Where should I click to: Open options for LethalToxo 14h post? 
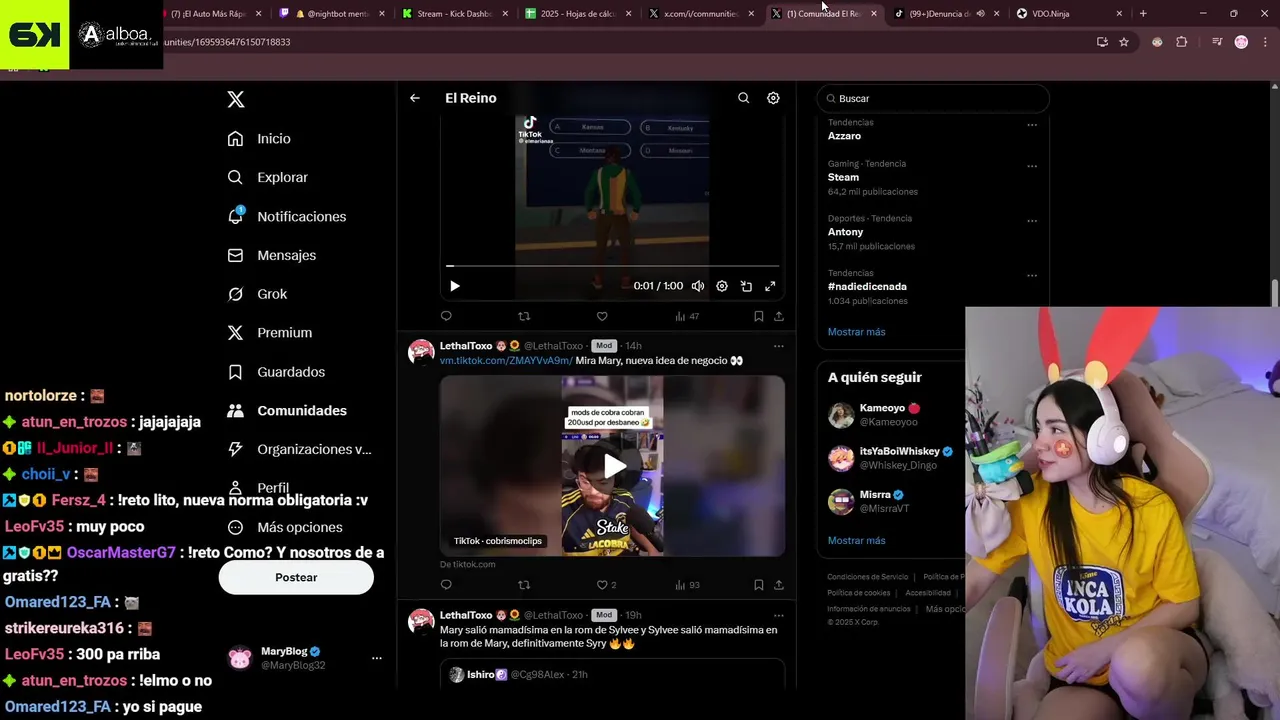coord(778,346)
